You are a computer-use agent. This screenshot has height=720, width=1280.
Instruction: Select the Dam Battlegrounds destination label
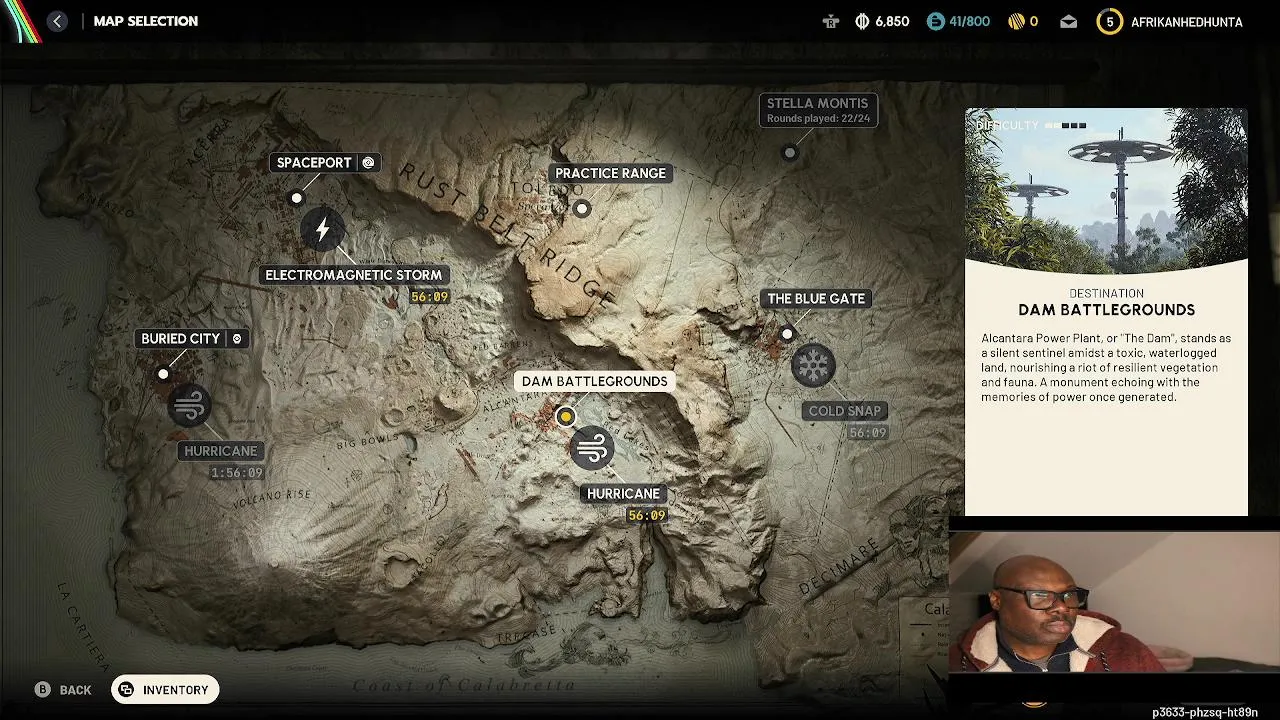(x=594, y=381)
